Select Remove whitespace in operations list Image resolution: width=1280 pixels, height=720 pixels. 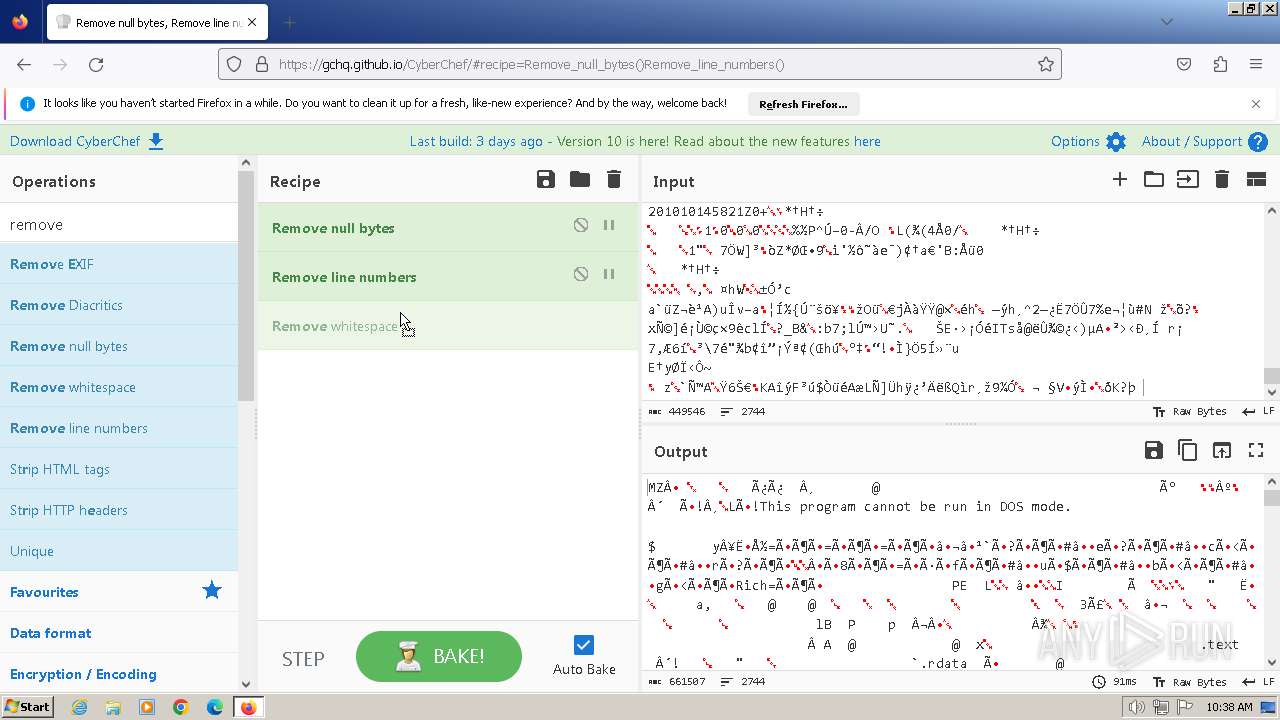coord(119,387)
